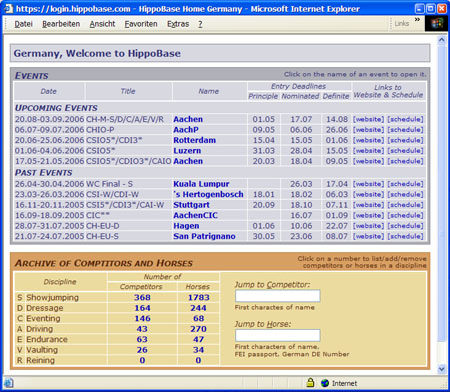
Task: Open schedule link for AachenCIC
Action: 405,215
